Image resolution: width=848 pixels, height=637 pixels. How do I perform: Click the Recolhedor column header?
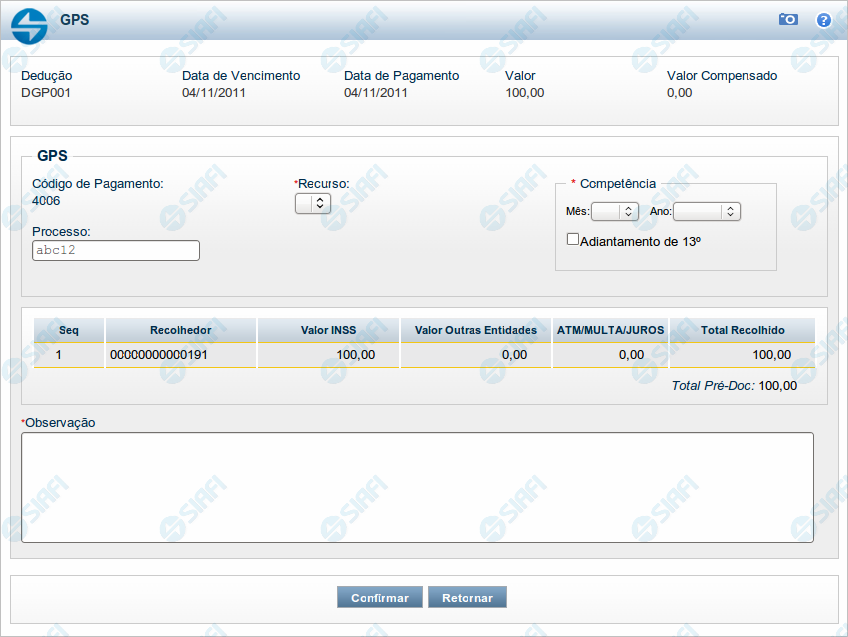coord(181,330)
